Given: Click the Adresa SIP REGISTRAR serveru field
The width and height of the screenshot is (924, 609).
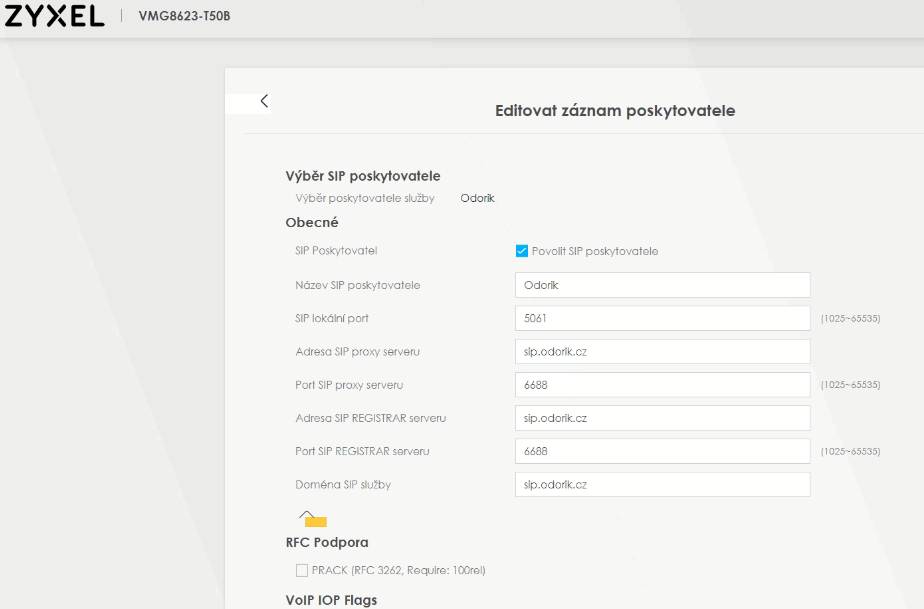Looking at the screenshot, I should pyautogui.click(x=662, y=418).
